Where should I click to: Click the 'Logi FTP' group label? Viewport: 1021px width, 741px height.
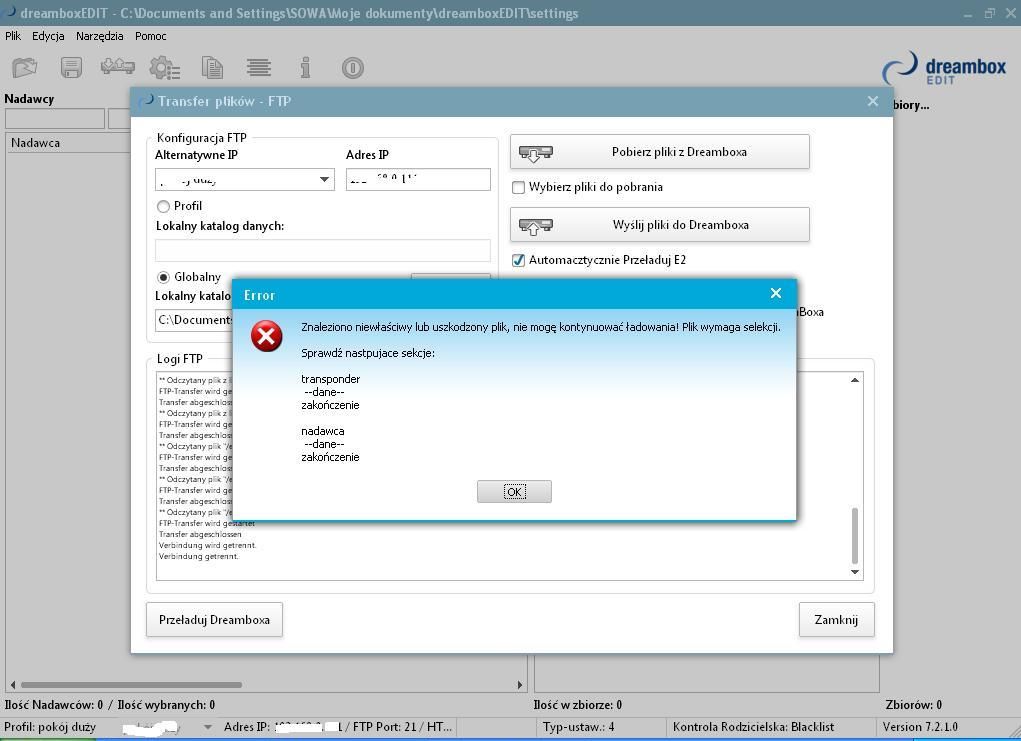click(x=180, y=359)
